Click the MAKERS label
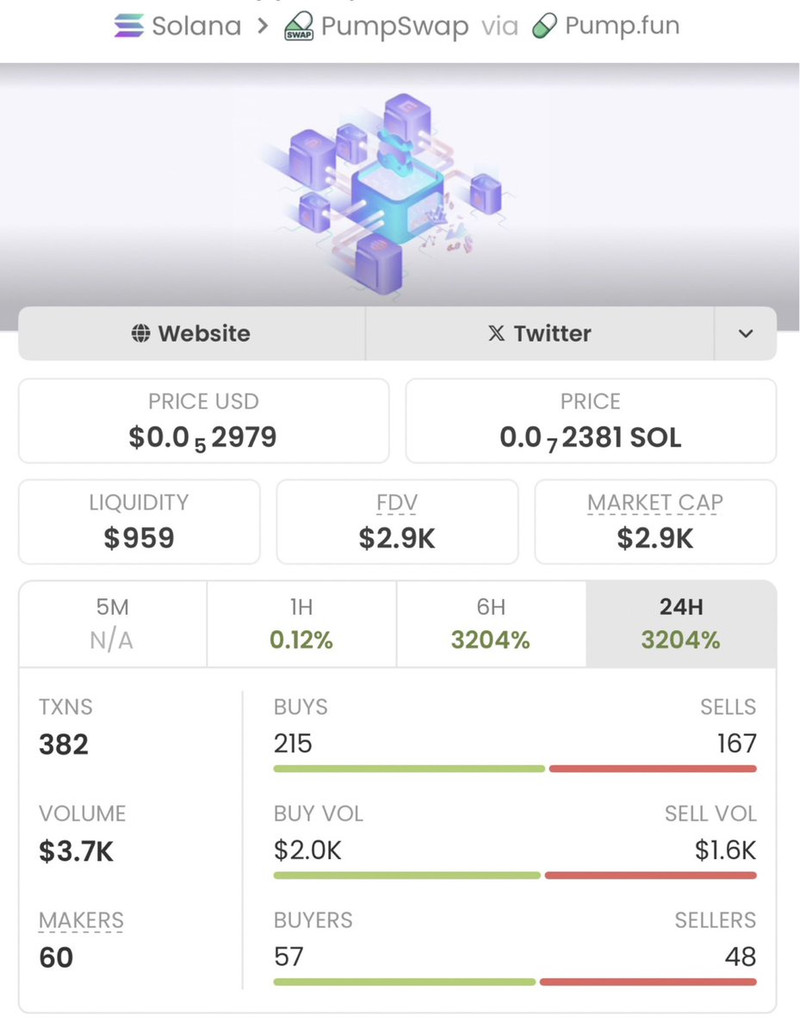The width and height of the screenshot is (800, 1033). click(81, 920)
